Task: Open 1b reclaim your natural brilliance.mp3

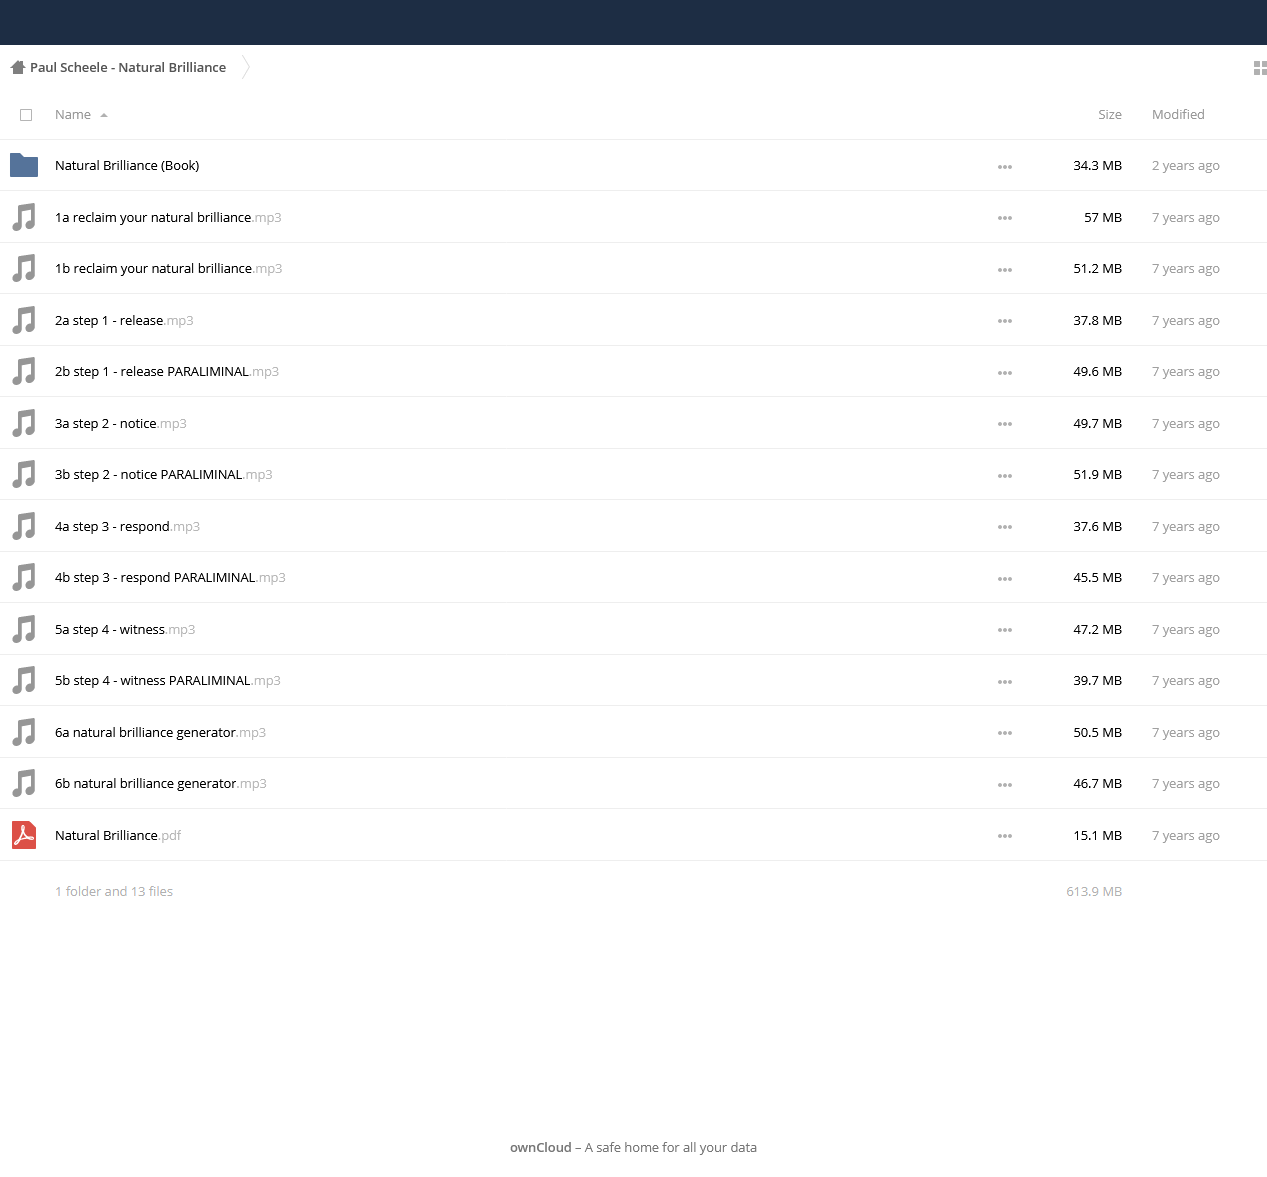Action: pos(168,269)
